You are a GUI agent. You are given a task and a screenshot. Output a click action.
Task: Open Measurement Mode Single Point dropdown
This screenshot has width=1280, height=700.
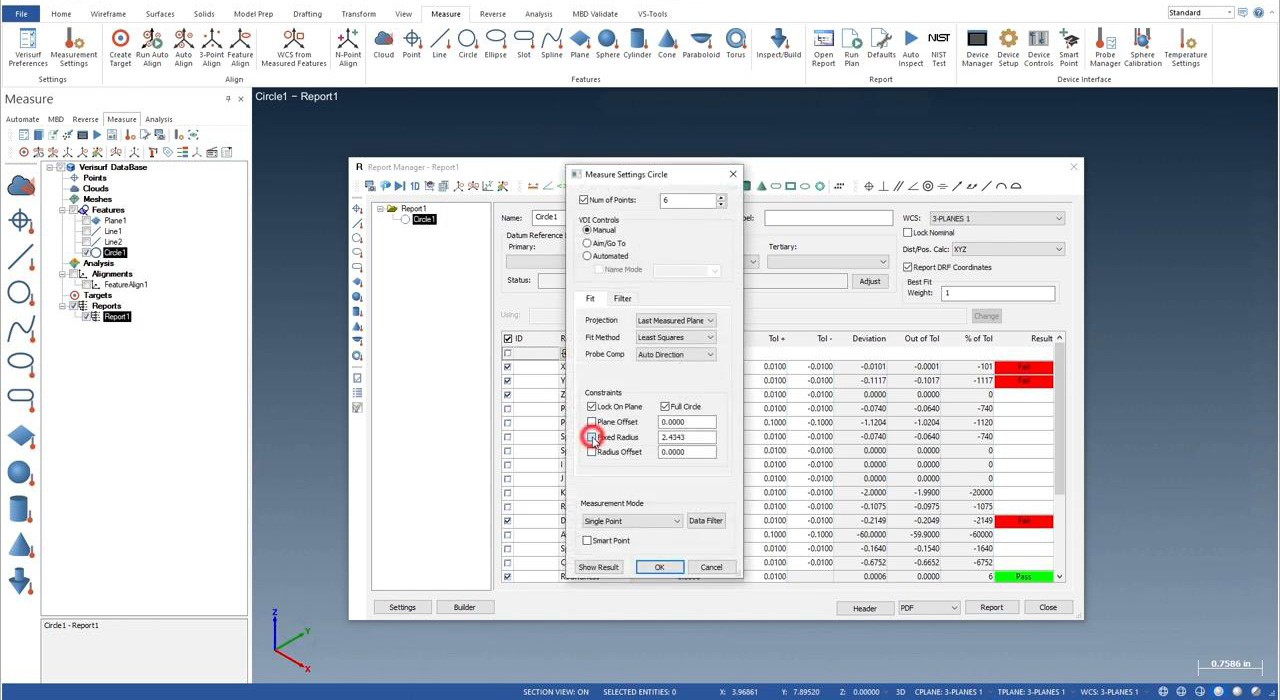point(631,521)
